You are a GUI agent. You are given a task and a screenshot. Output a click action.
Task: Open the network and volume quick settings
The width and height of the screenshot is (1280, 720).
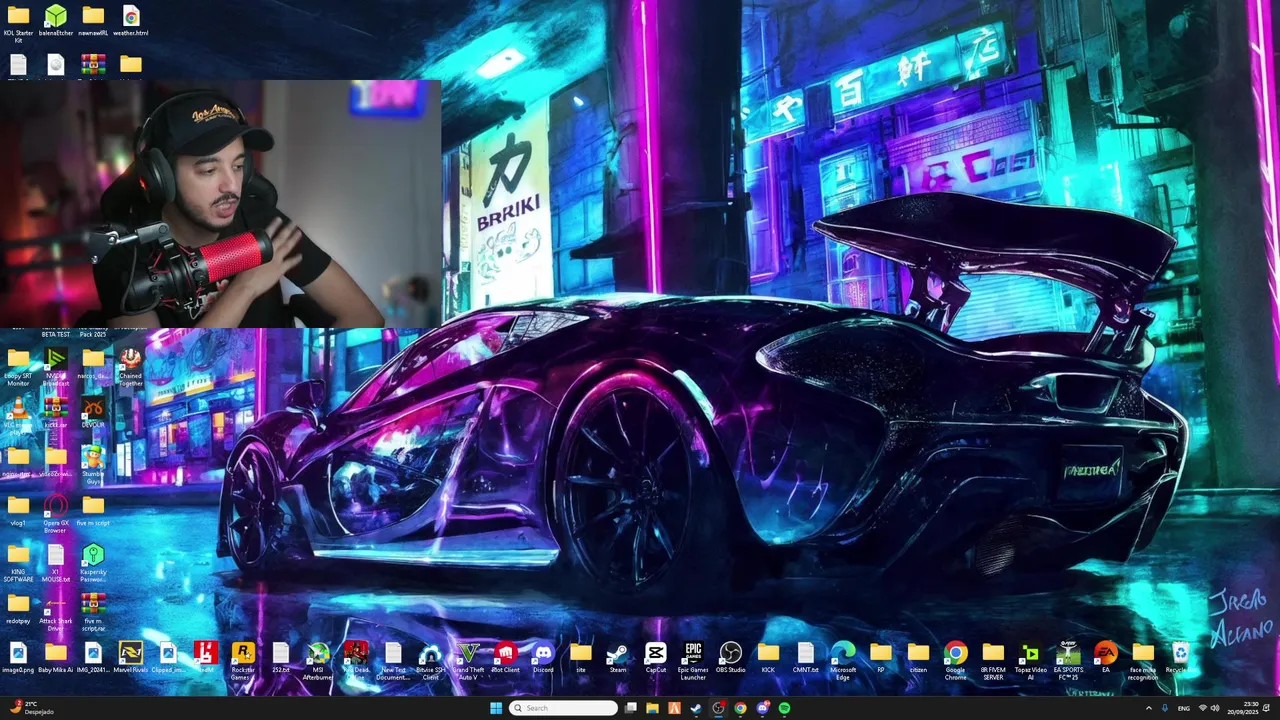click(x=1210, y=708)
